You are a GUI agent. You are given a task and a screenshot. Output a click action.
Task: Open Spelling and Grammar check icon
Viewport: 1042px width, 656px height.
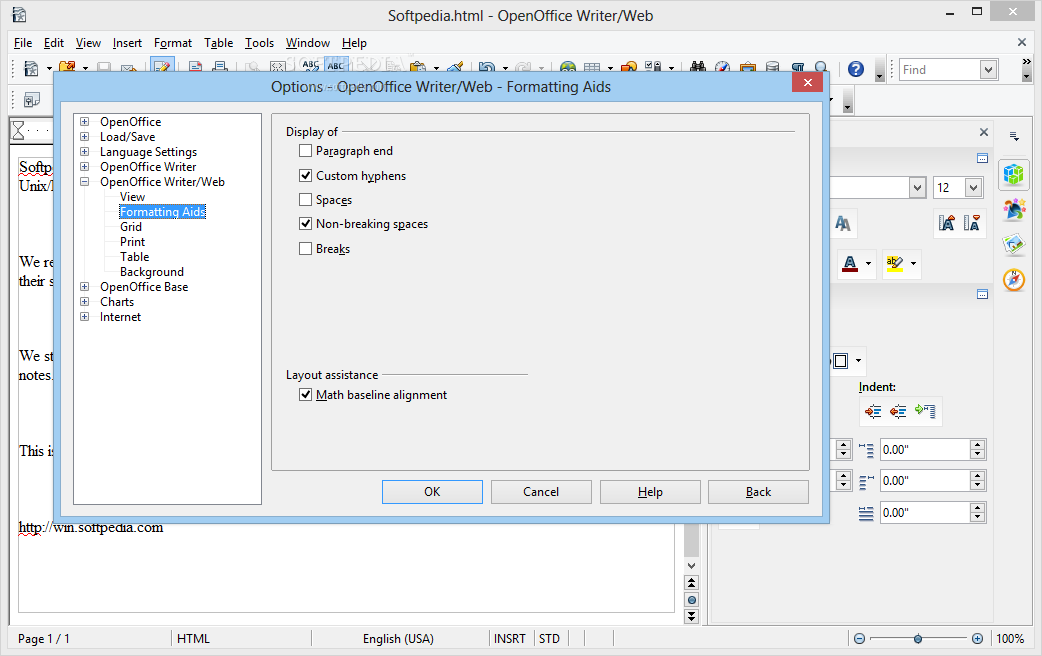click(x=311, y=67)
